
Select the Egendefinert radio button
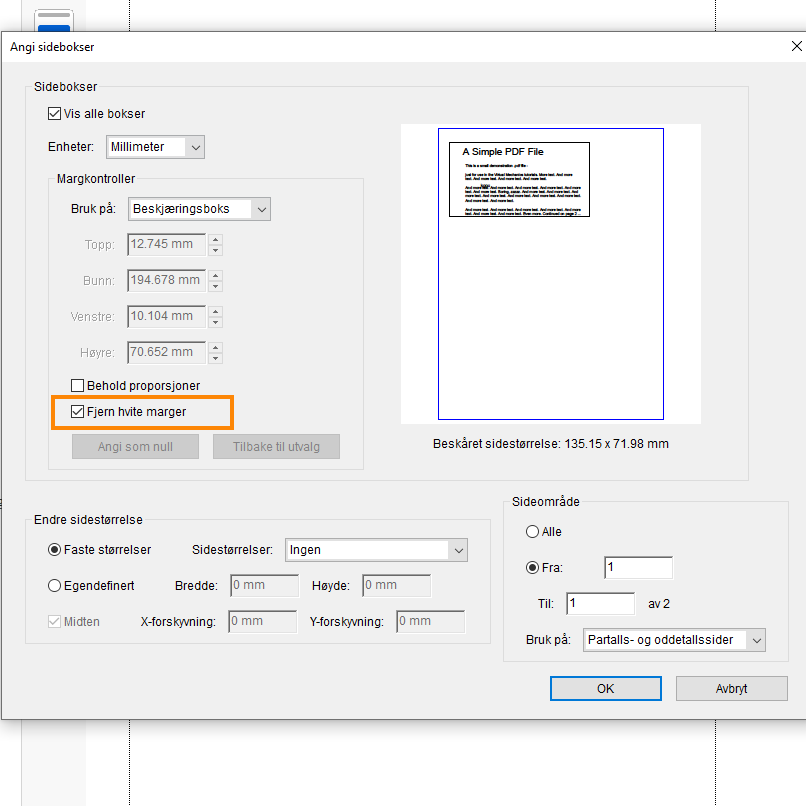point(55,585)
